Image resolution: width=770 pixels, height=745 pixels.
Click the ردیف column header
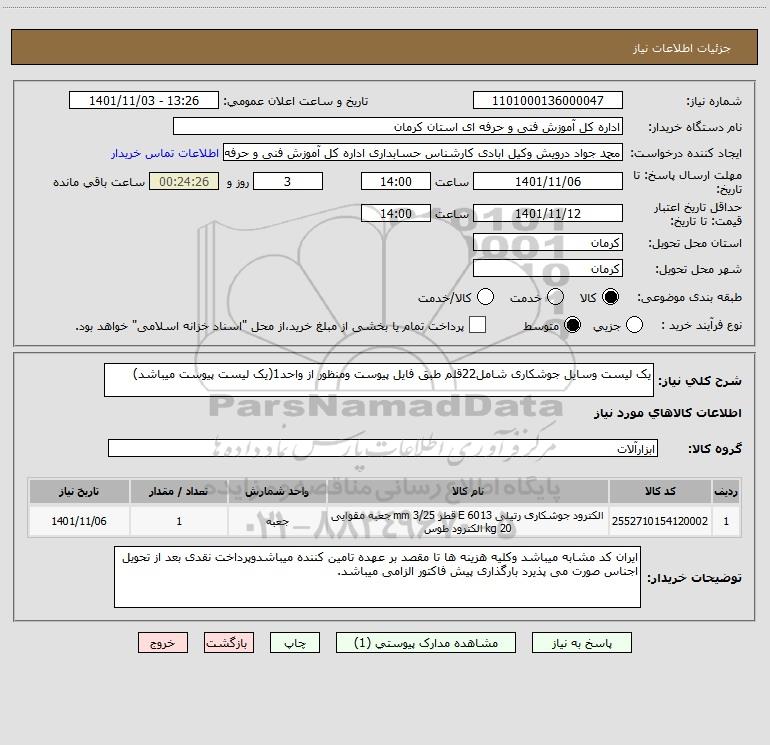[x=726, y=491]
